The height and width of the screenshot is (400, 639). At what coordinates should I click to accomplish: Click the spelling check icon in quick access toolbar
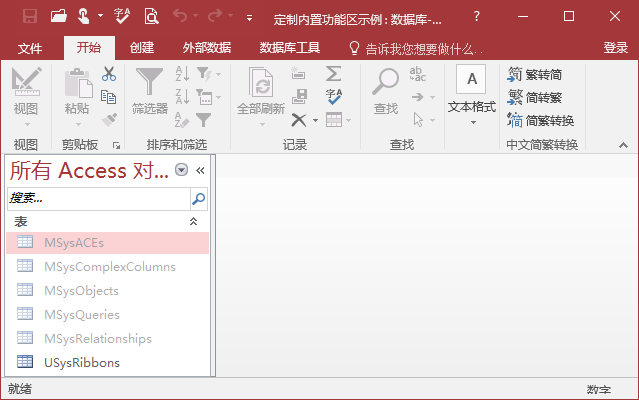tap(121, 17)
